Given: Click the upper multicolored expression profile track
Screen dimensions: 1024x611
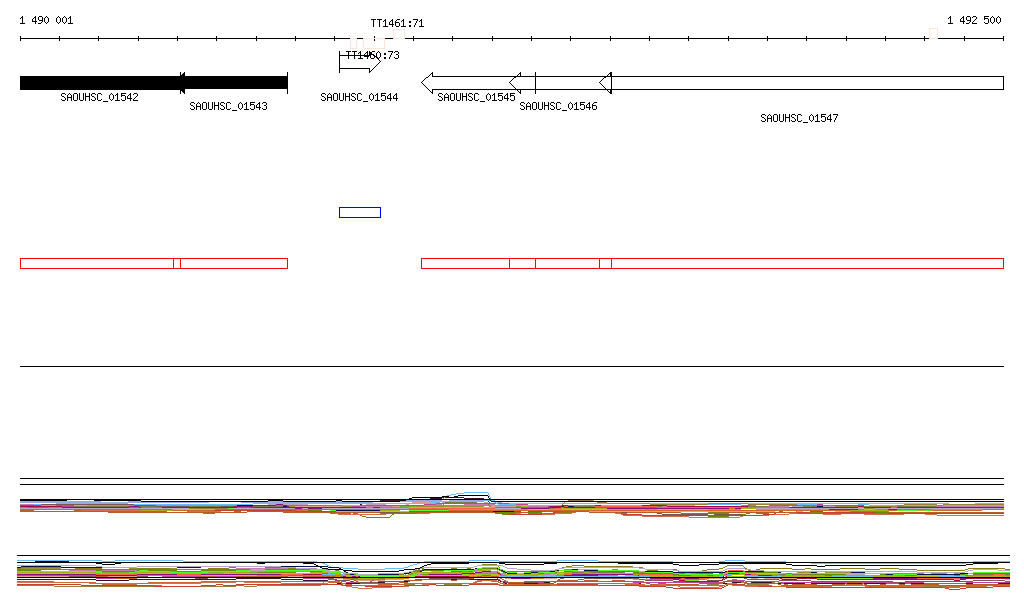Looking at the screenshot, I should [x=512, y=505].
